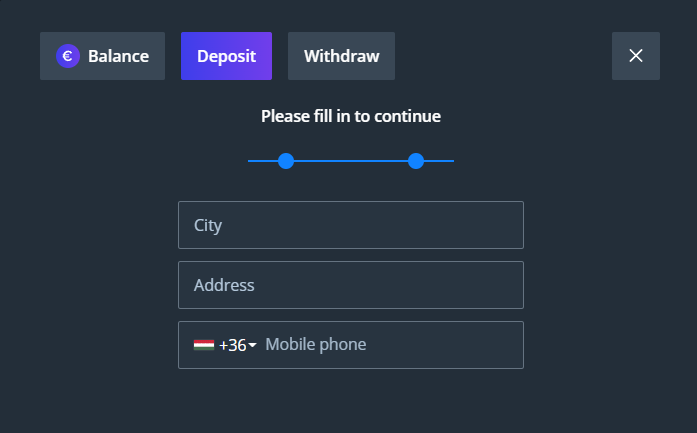
Task: Click the 'Mobile phone' placeholder text
Action: [315, 345]
